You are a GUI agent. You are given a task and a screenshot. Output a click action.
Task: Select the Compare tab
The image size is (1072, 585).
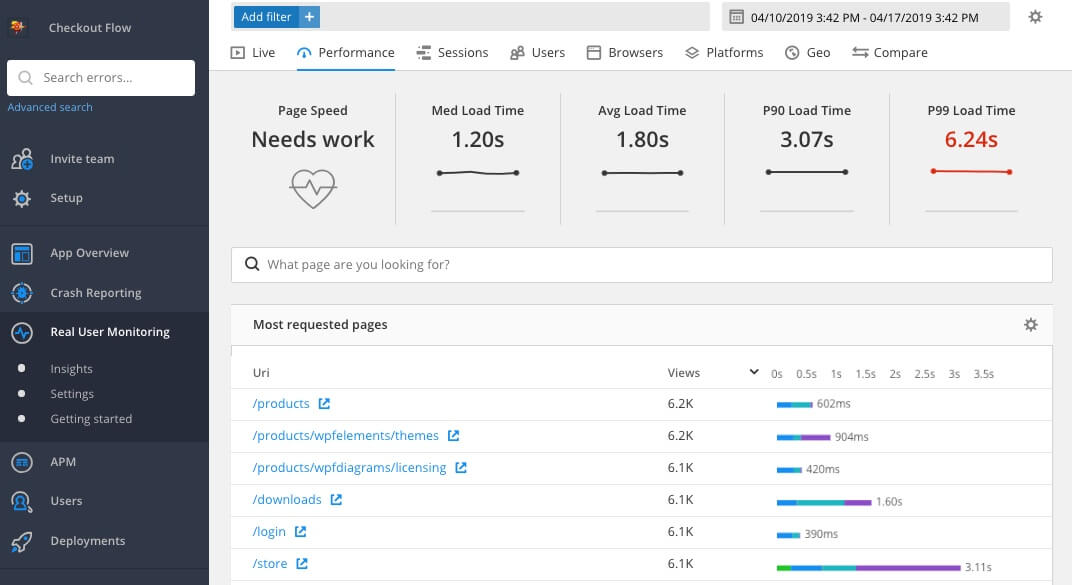pos(890,53)
